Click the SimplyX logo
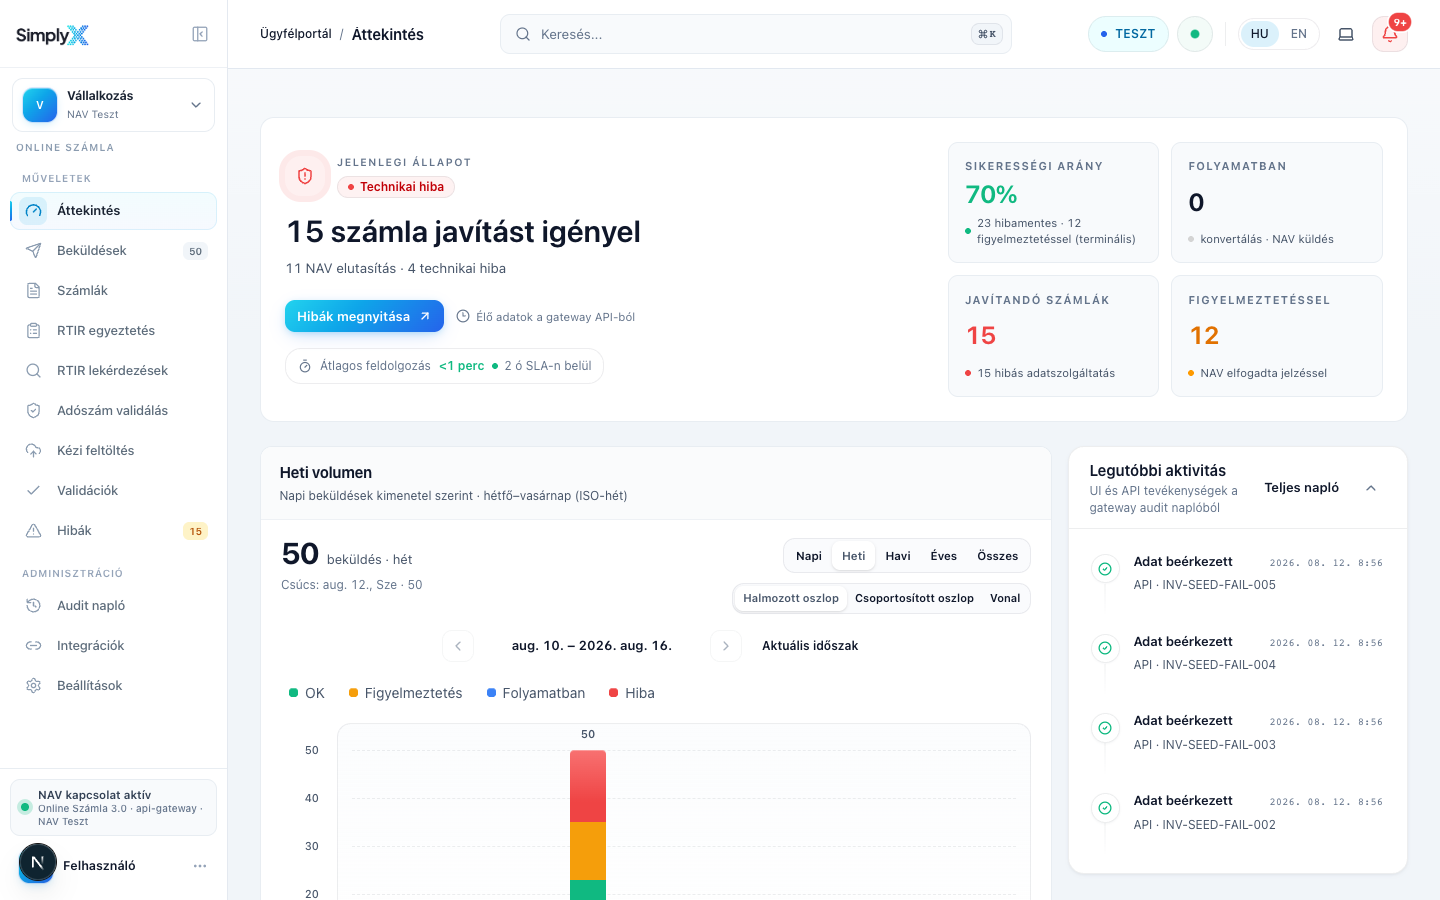This screenshot has width=1440, height=900. point(52,35)
